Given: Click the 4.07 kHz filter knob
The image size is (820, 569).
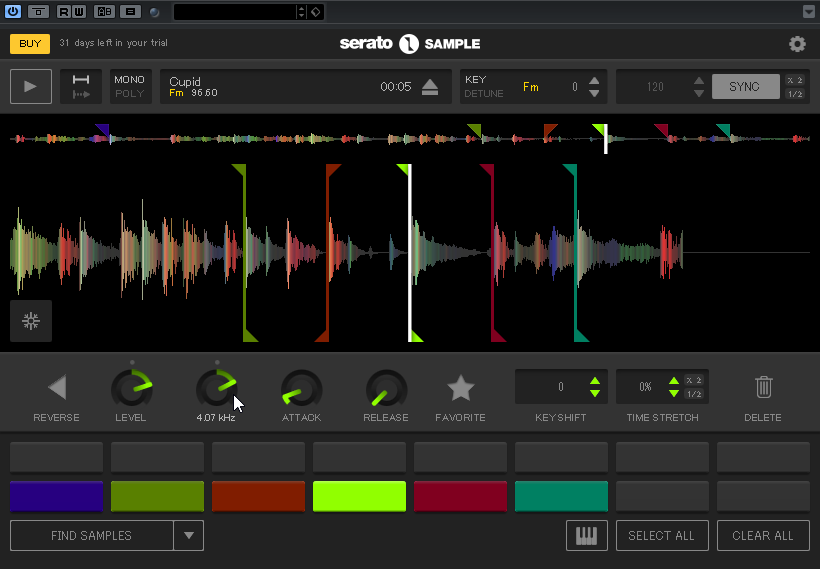Looking at the screenshot, I should (217, 389).
